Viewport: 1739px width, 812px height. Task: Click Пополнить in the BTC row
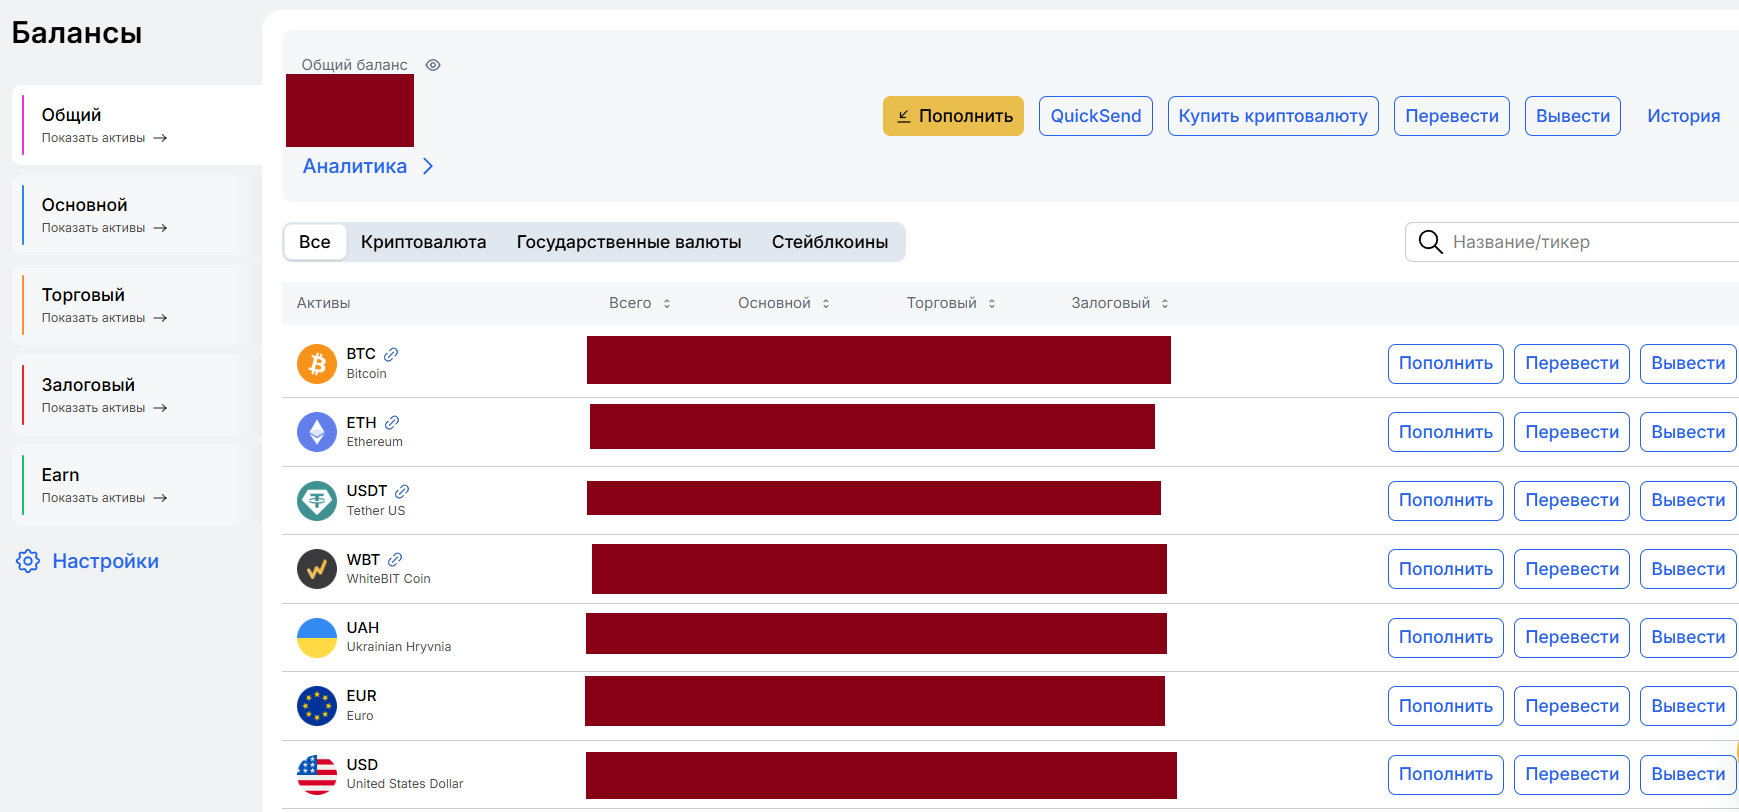tap(1446, 364)
